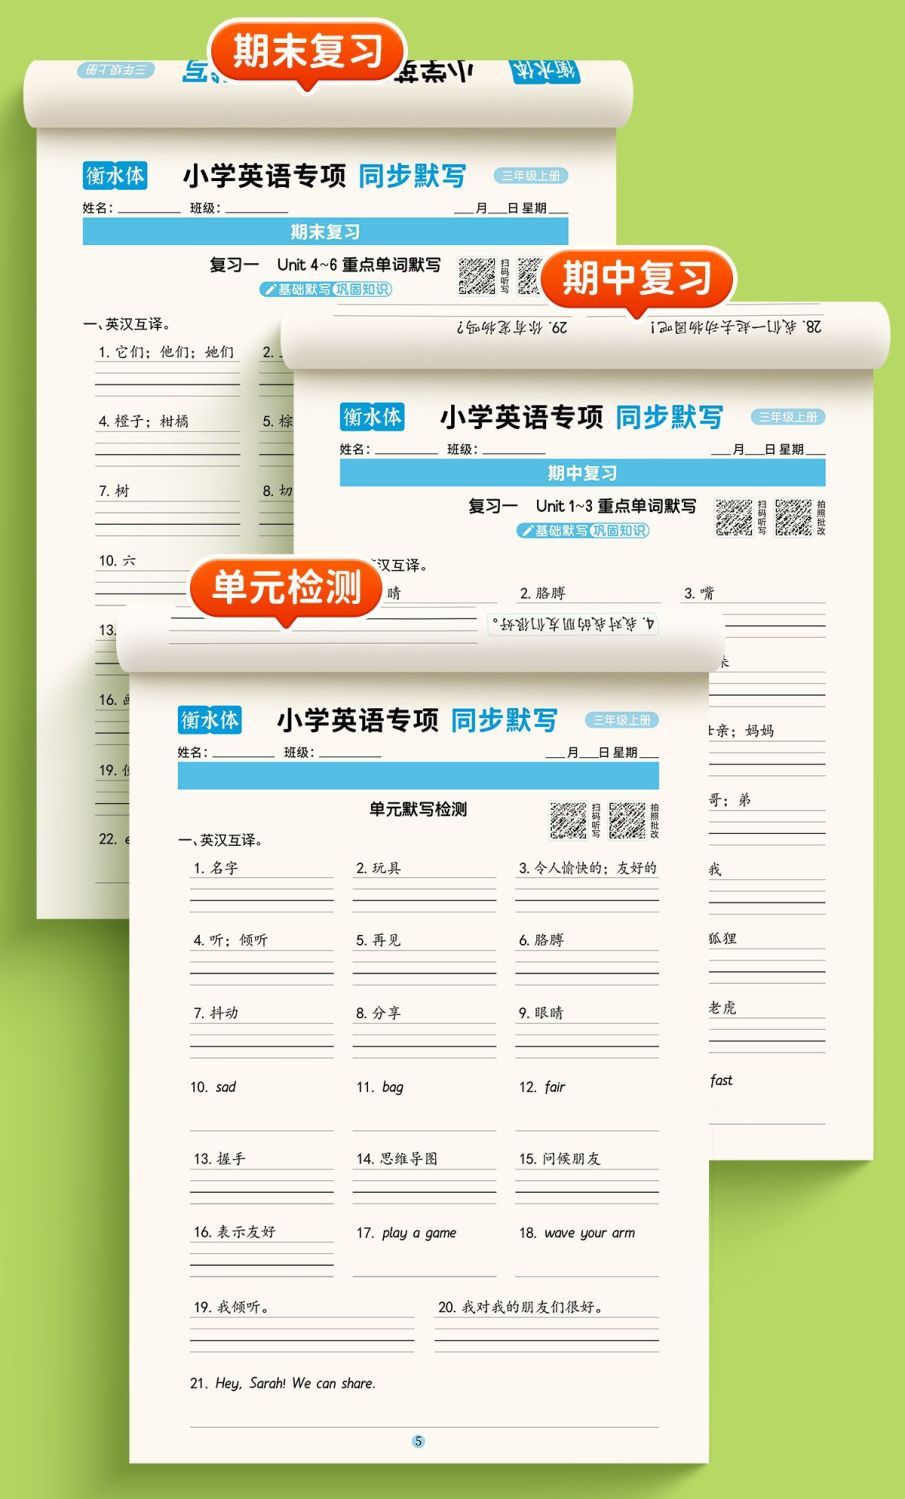Click the 班级 blank on the front sheet

coord(349,753)
